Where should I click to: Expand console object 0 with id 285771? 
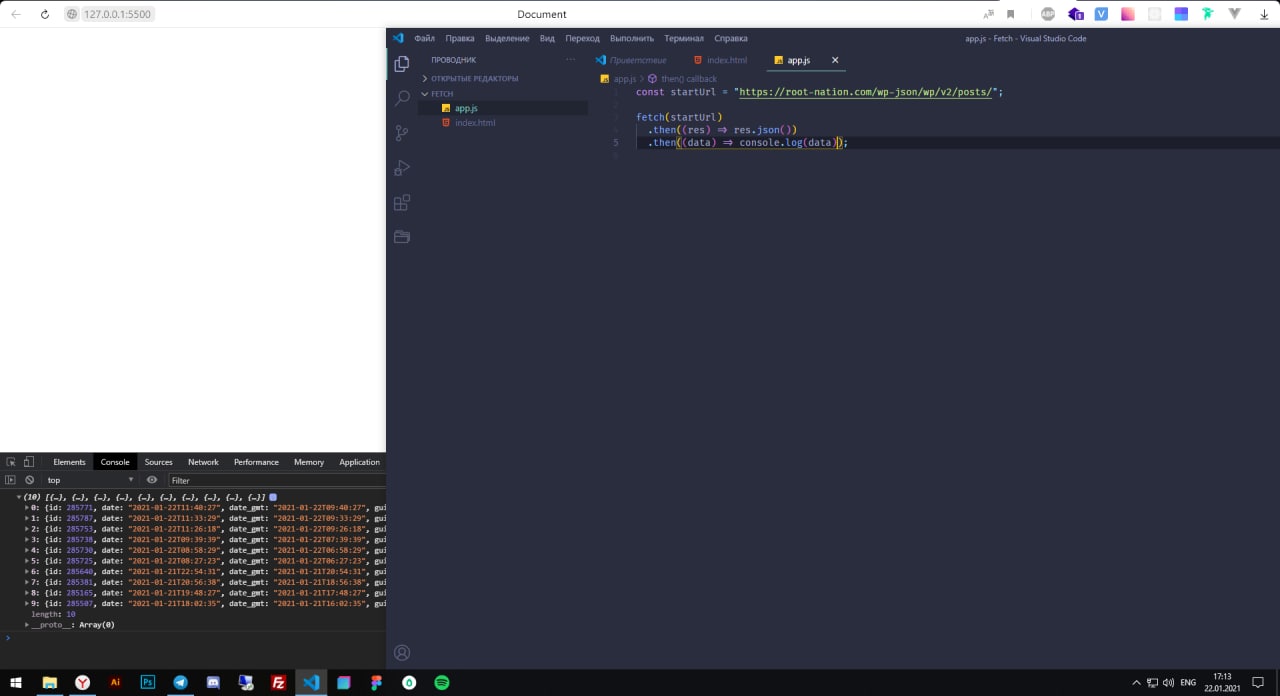27,507
